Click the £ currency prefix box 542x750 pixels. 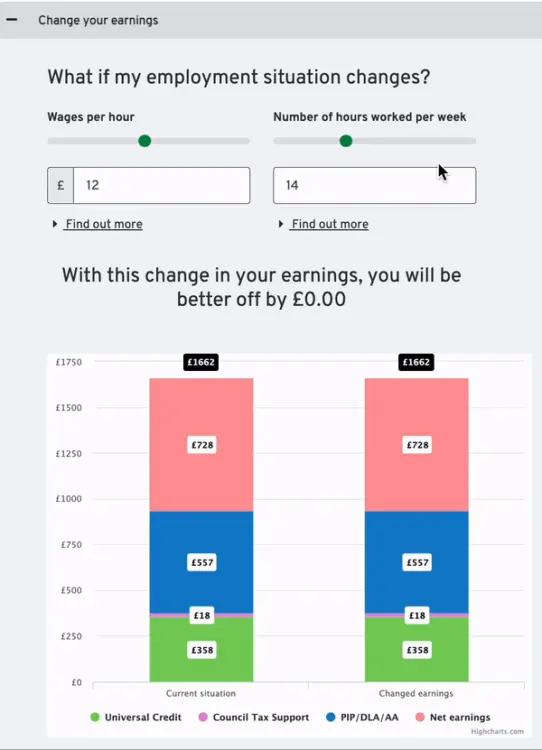click(x=61, y=185)
